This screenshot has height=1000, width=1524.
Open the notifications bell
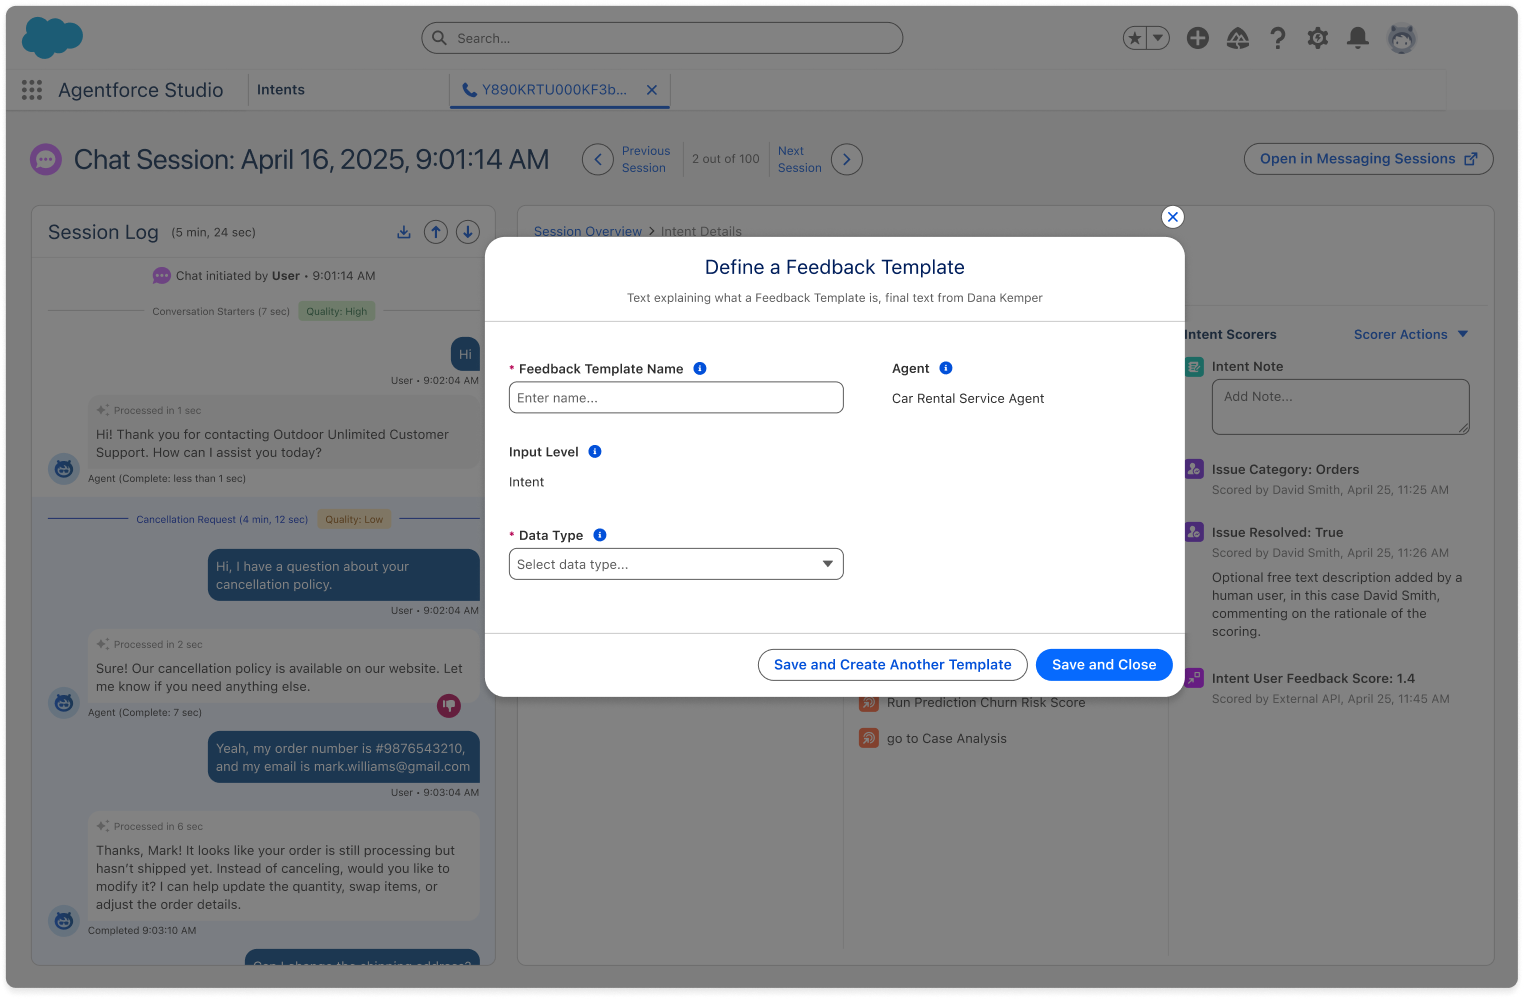coord(1358,38)
